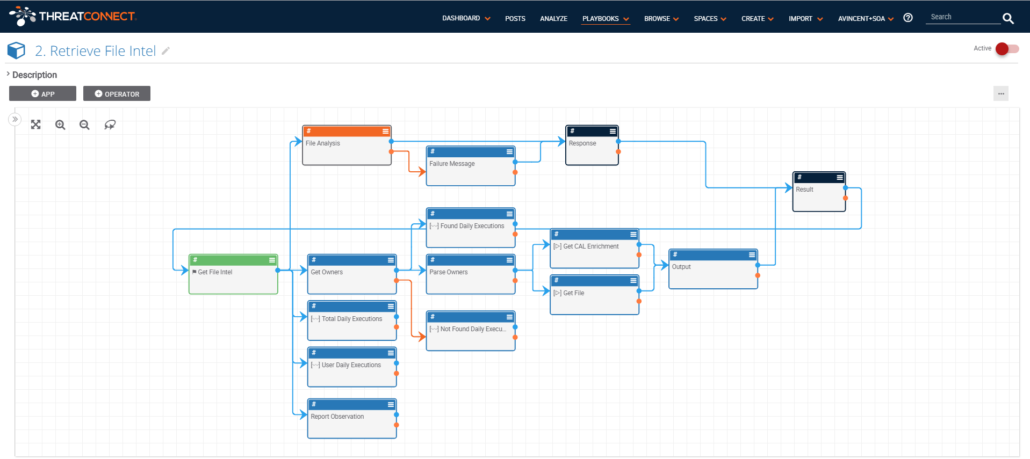This screenshot has width=1030, height=459.
Task: Expand the left side panel arrow
Action: click(14, 119)
